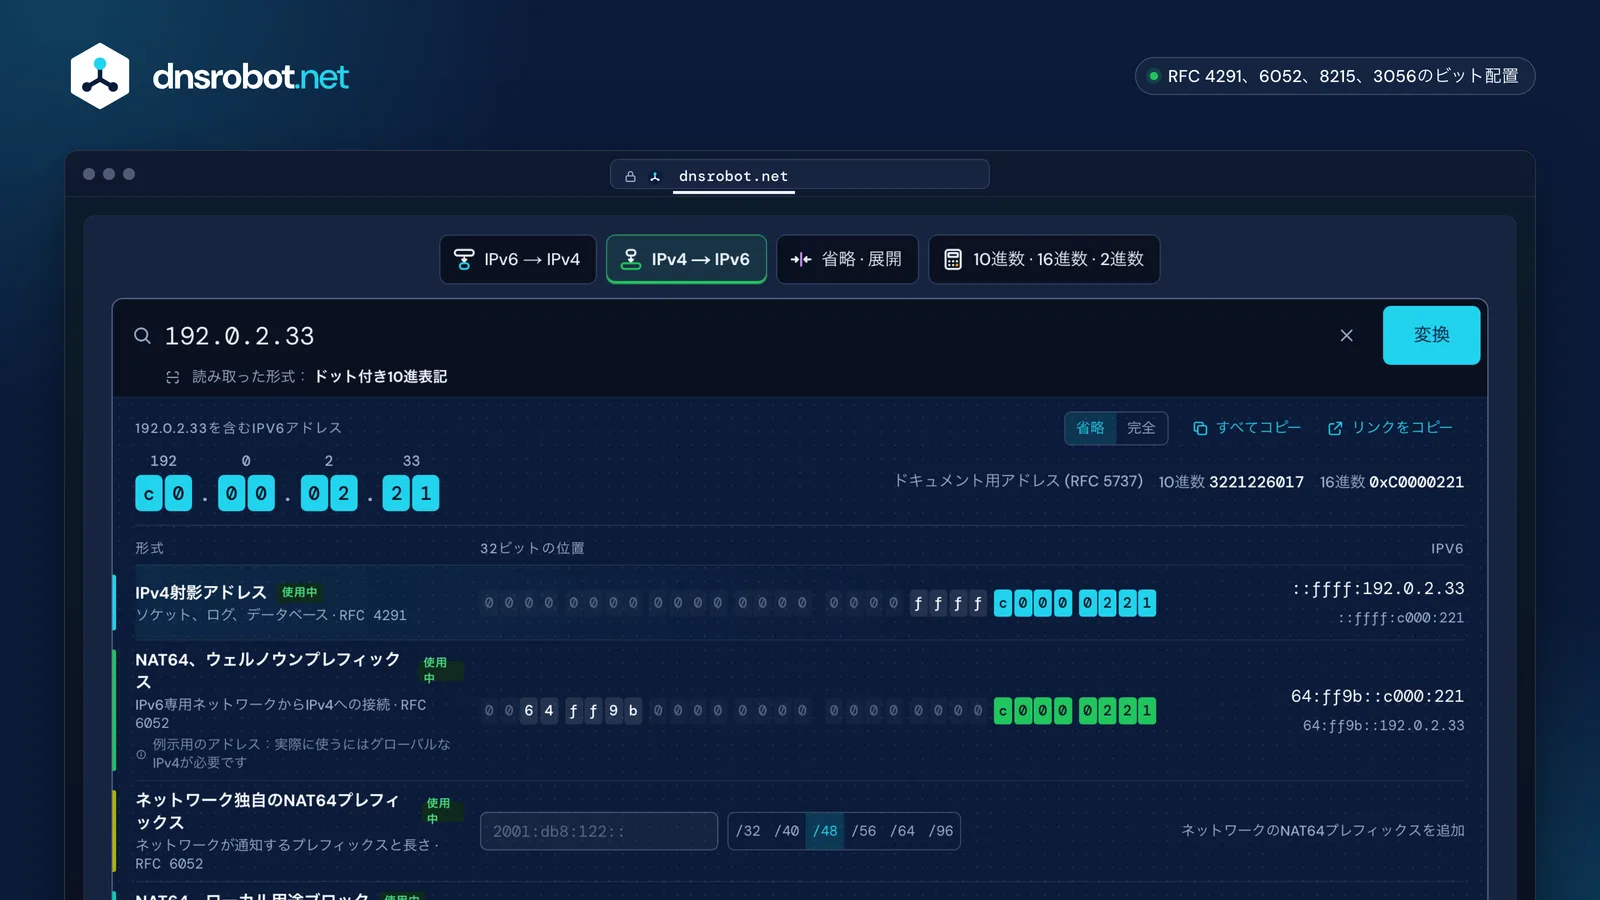This screenshot has width=1600, height=900.
Task: Click the calculator icon for 10進数 tab
Action: click(953, 259)
